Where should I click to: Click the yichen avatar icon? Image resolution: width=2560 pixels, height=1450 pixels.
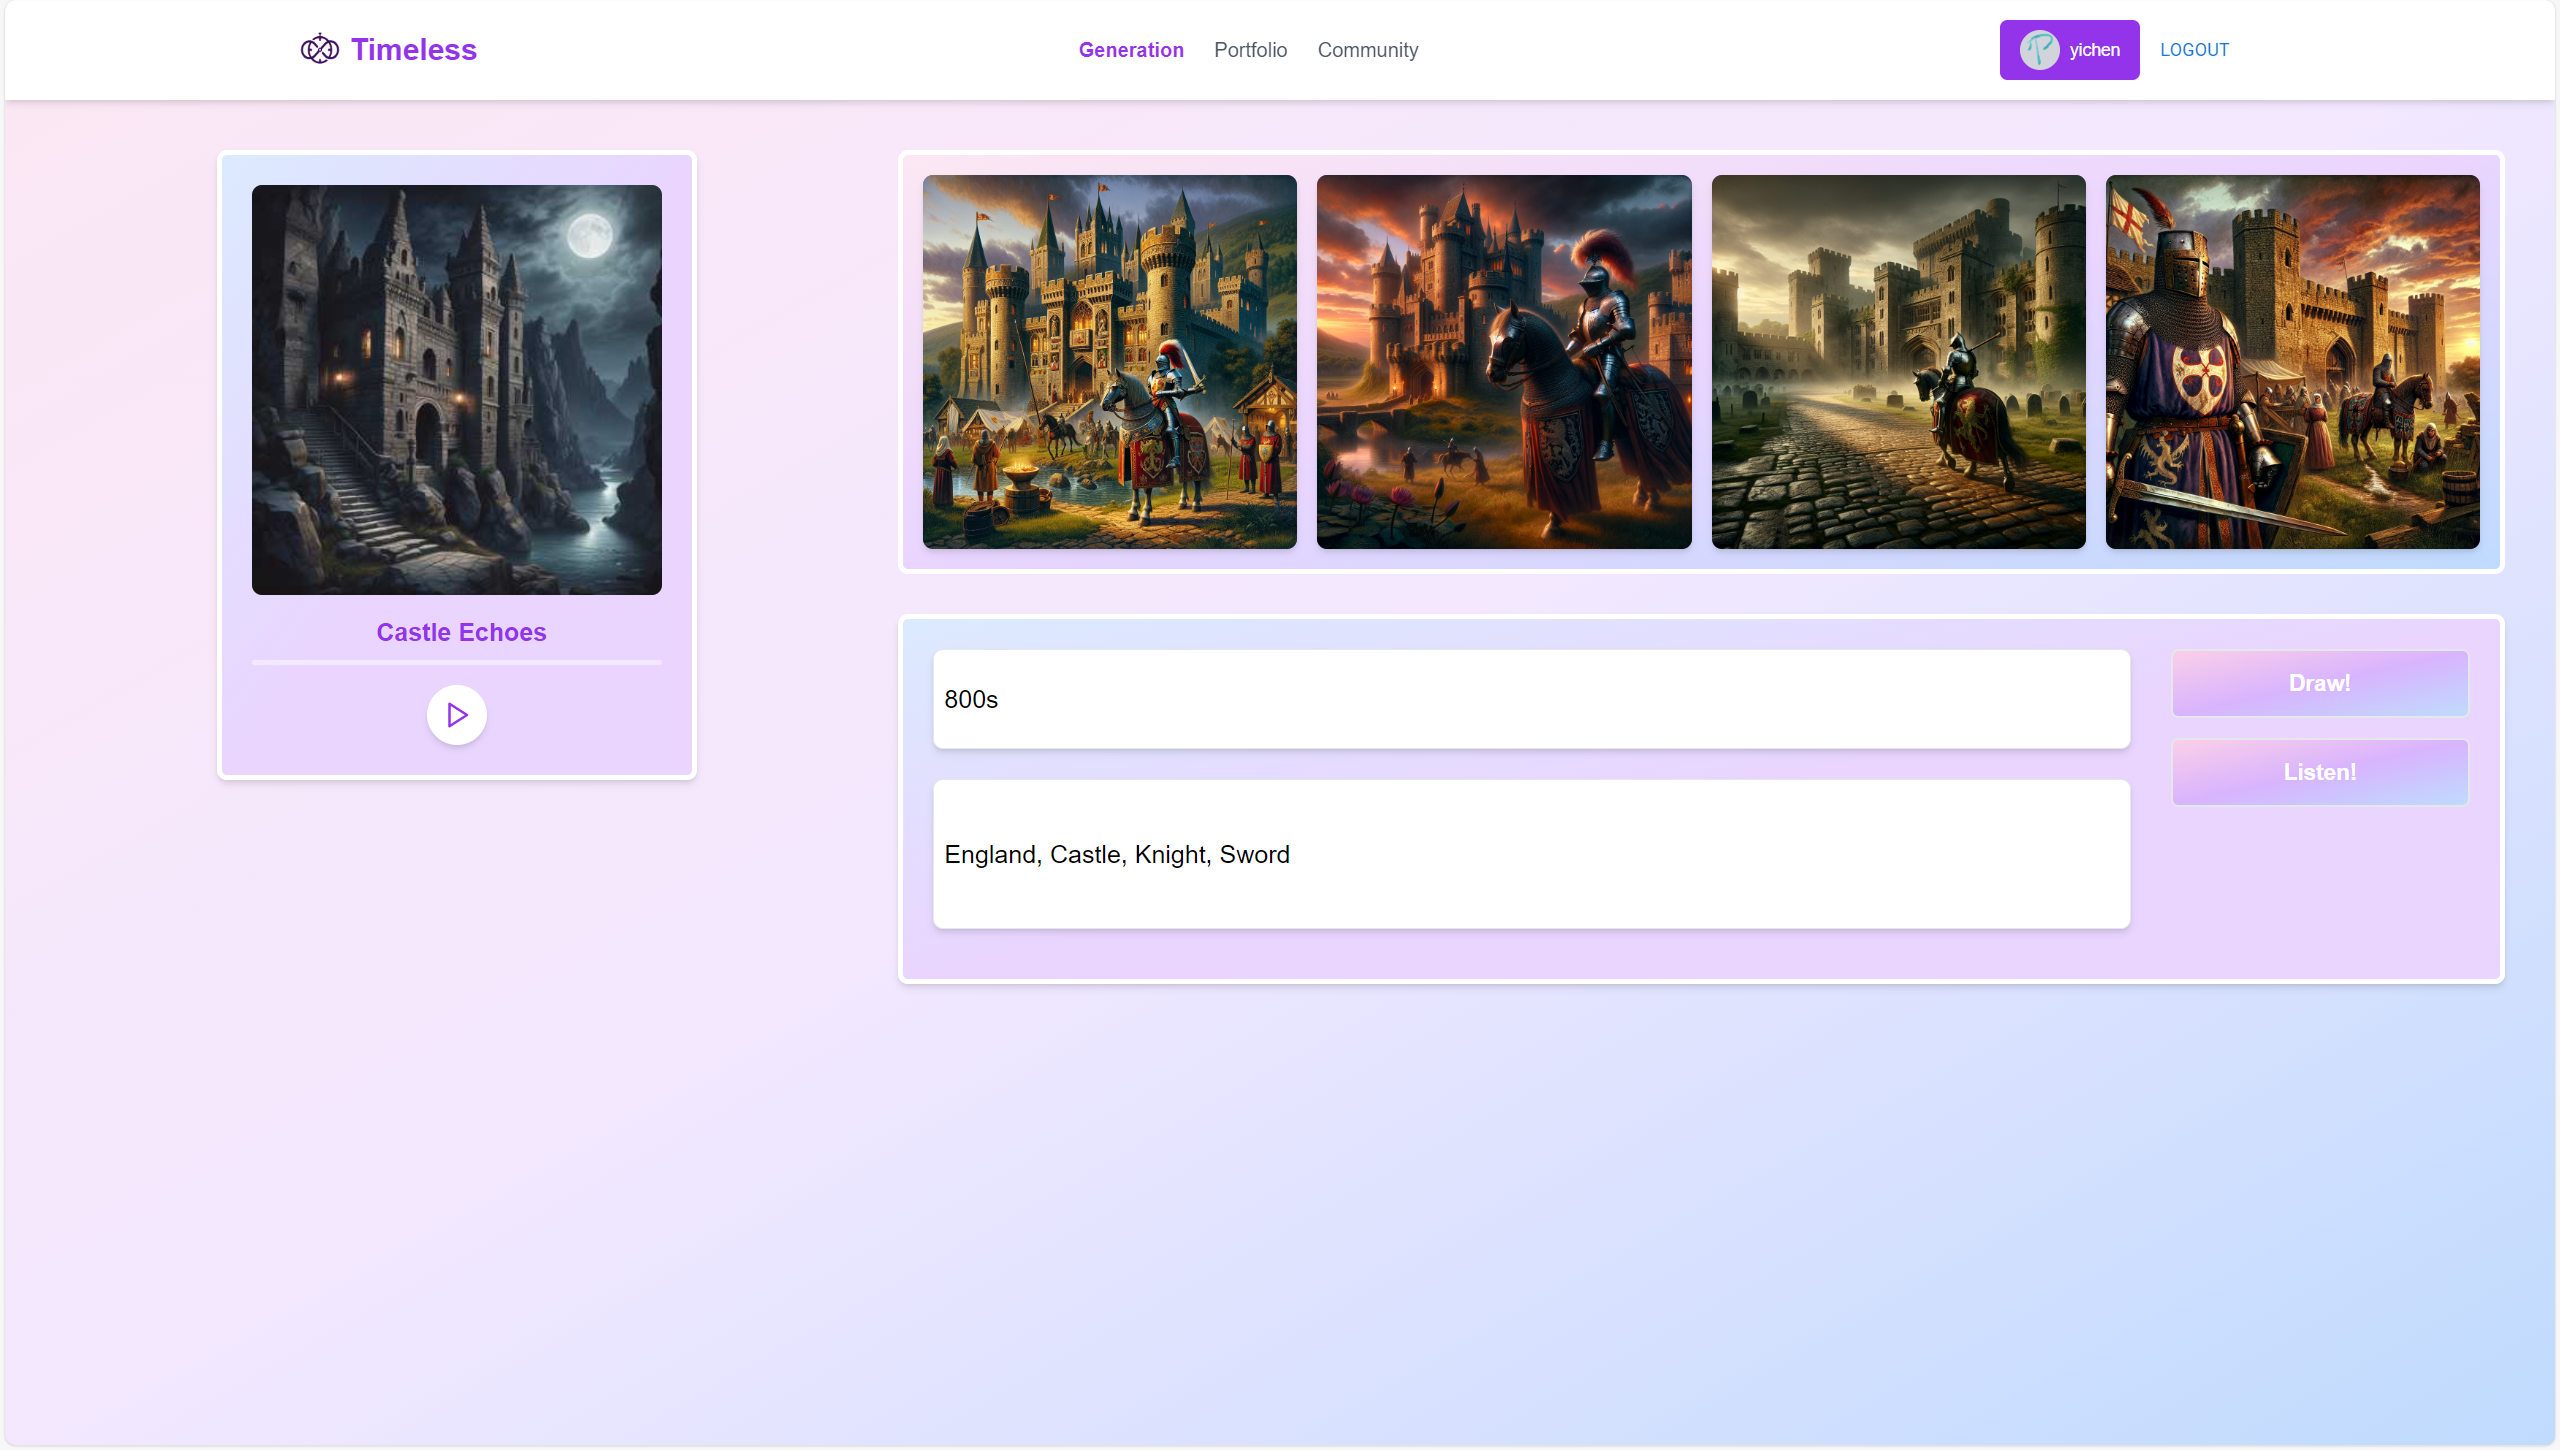click(2039, 50)
